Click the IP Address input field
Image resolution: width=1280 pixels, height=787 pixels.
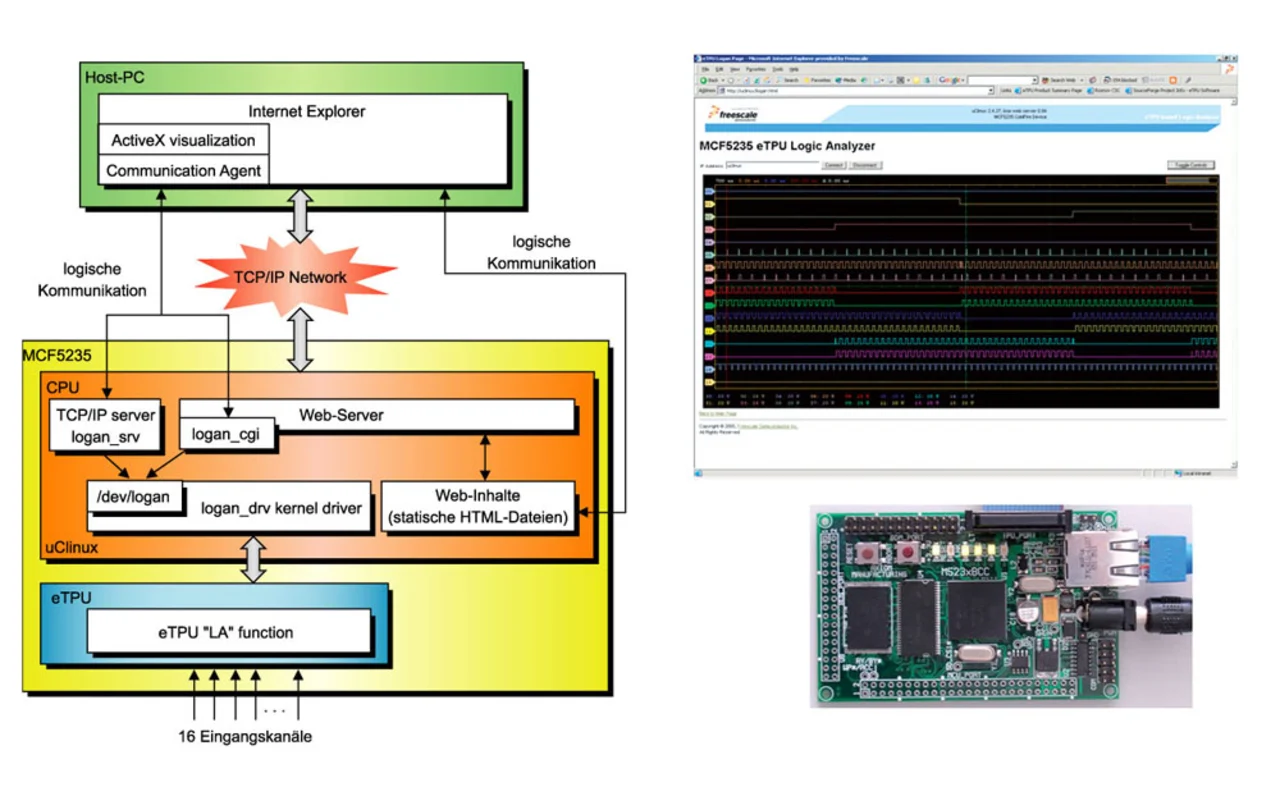tap(772, 165)
